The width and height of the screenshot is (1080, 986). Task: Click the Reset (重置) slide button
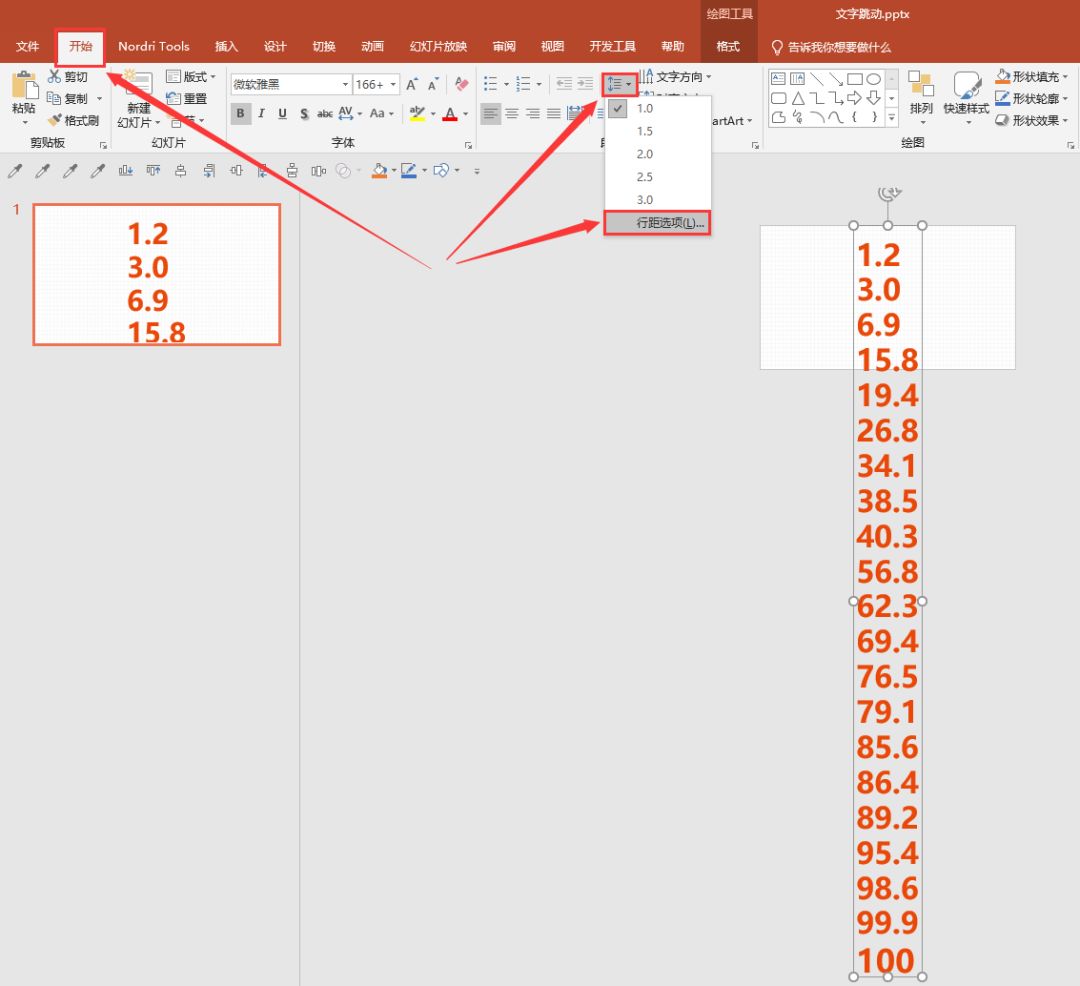(187, 98)
